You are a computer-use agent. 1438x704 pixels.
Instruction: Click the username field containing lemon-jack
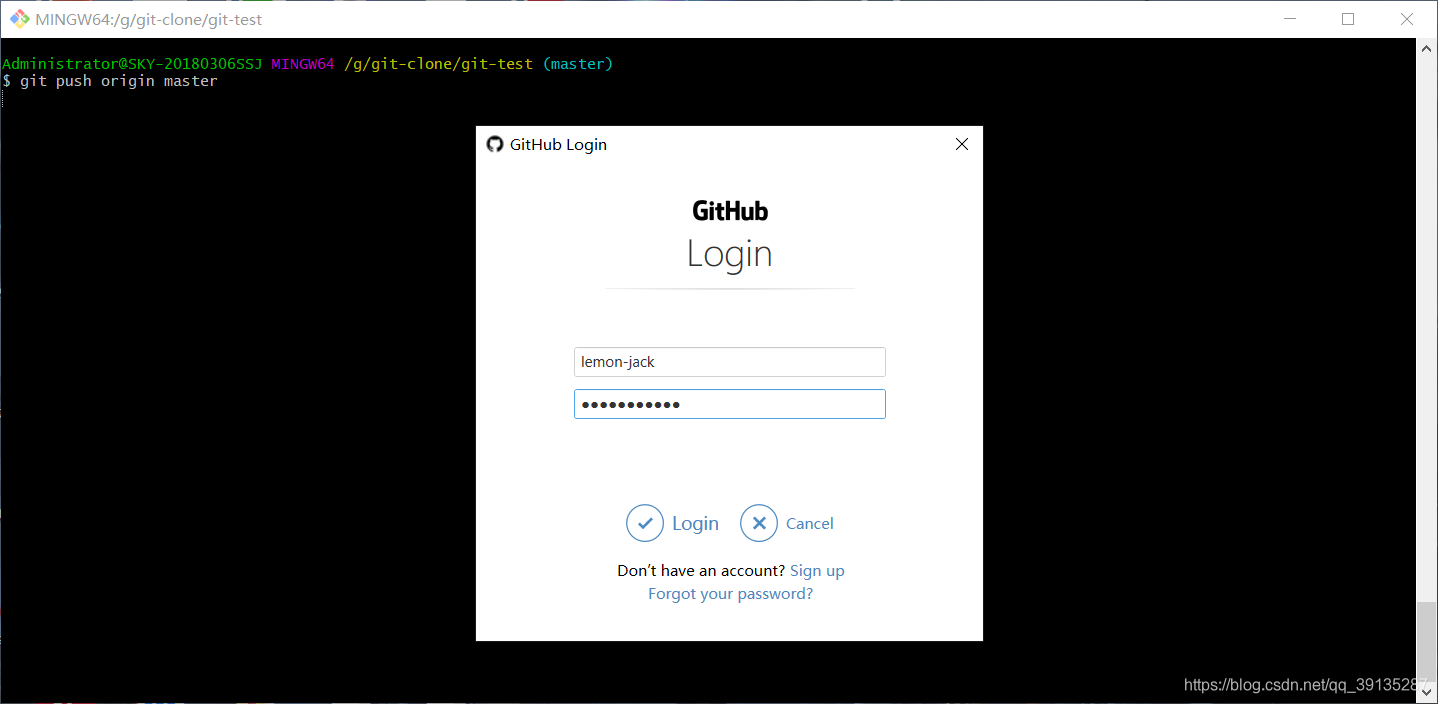730,362
